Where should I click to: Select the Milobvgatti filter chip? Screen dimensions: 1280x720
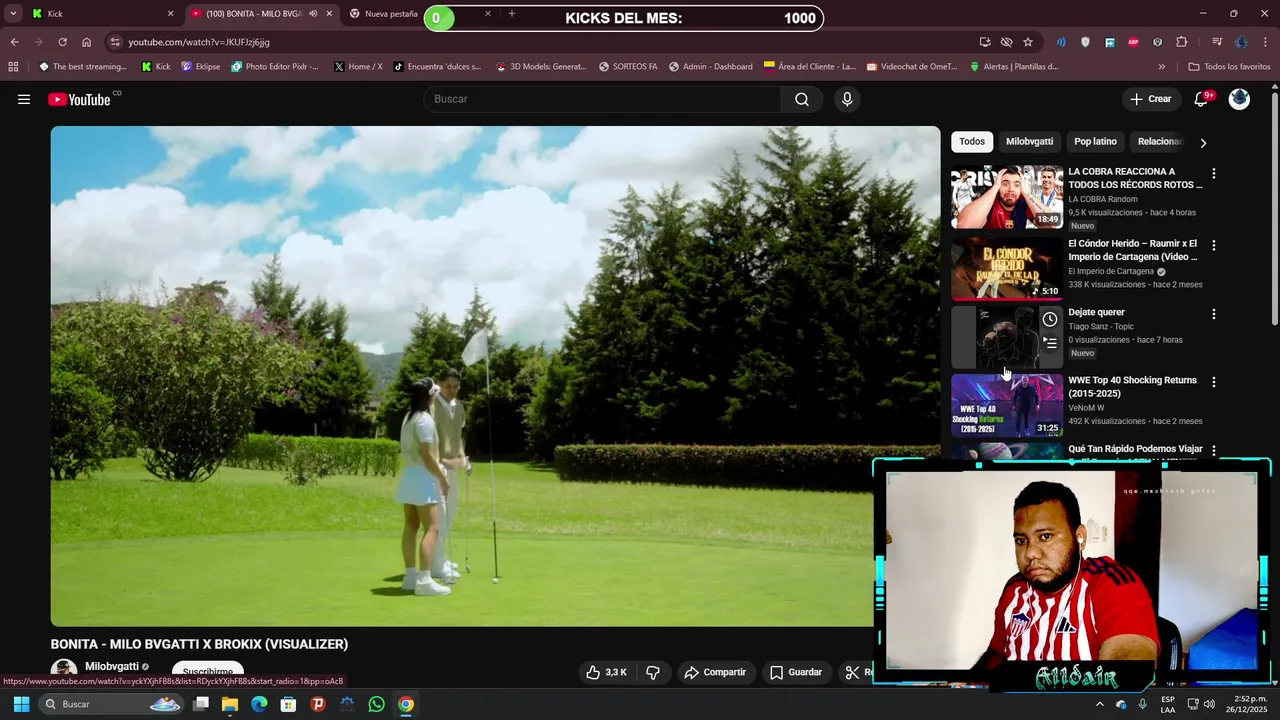pyautogui.click(x=1029, y=142)
